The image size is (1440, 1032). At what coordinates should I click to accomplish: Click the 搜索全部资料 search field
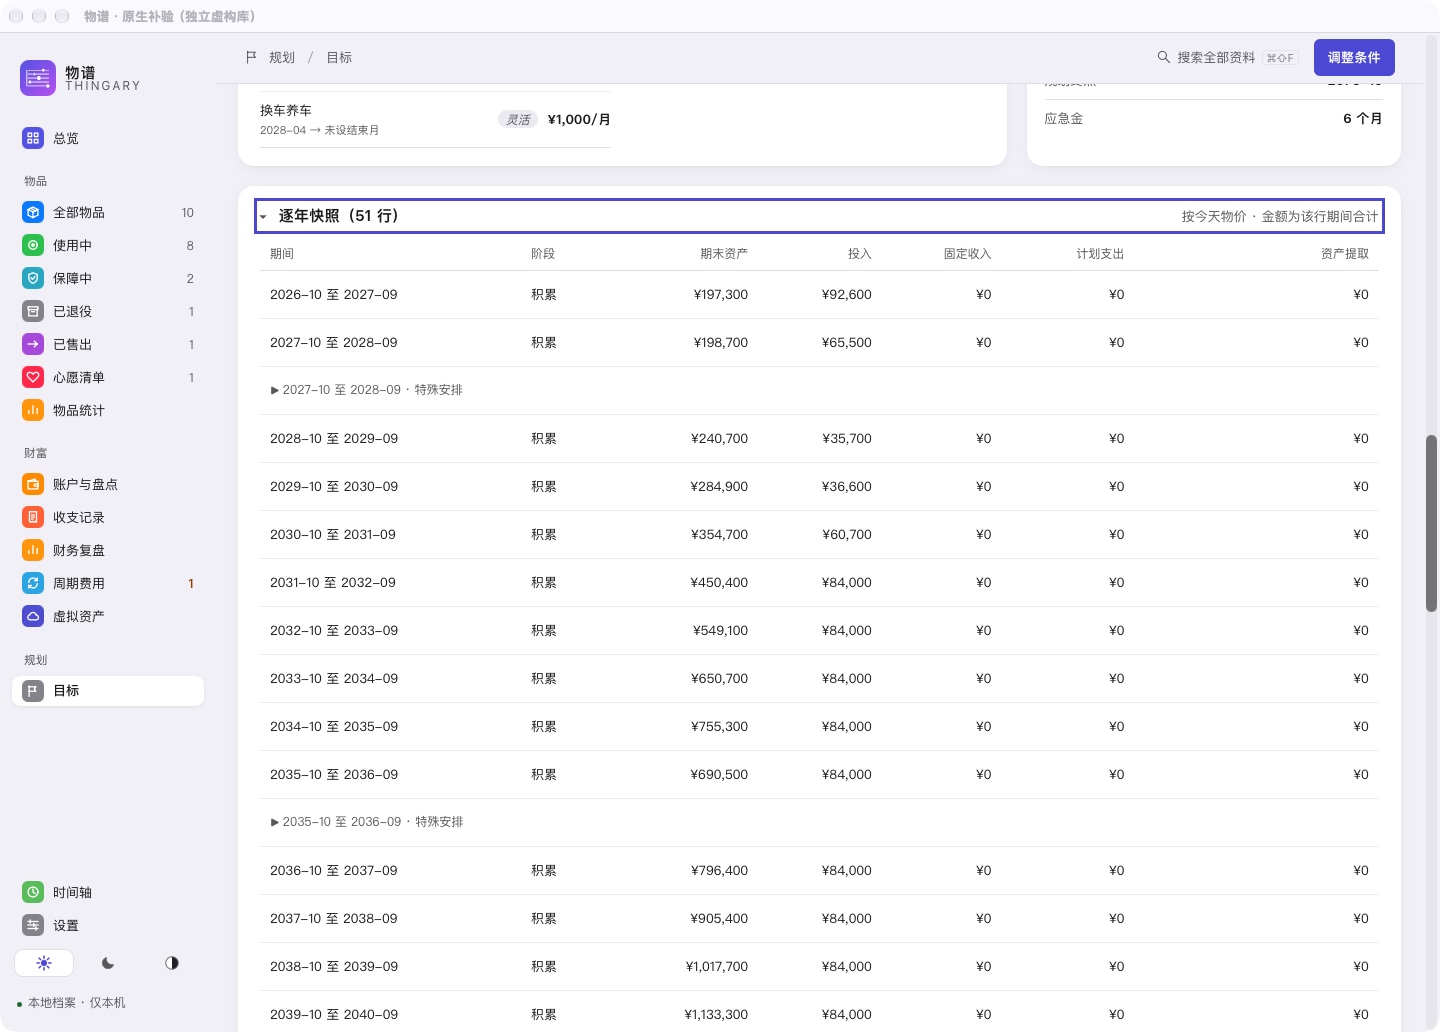1226,58
